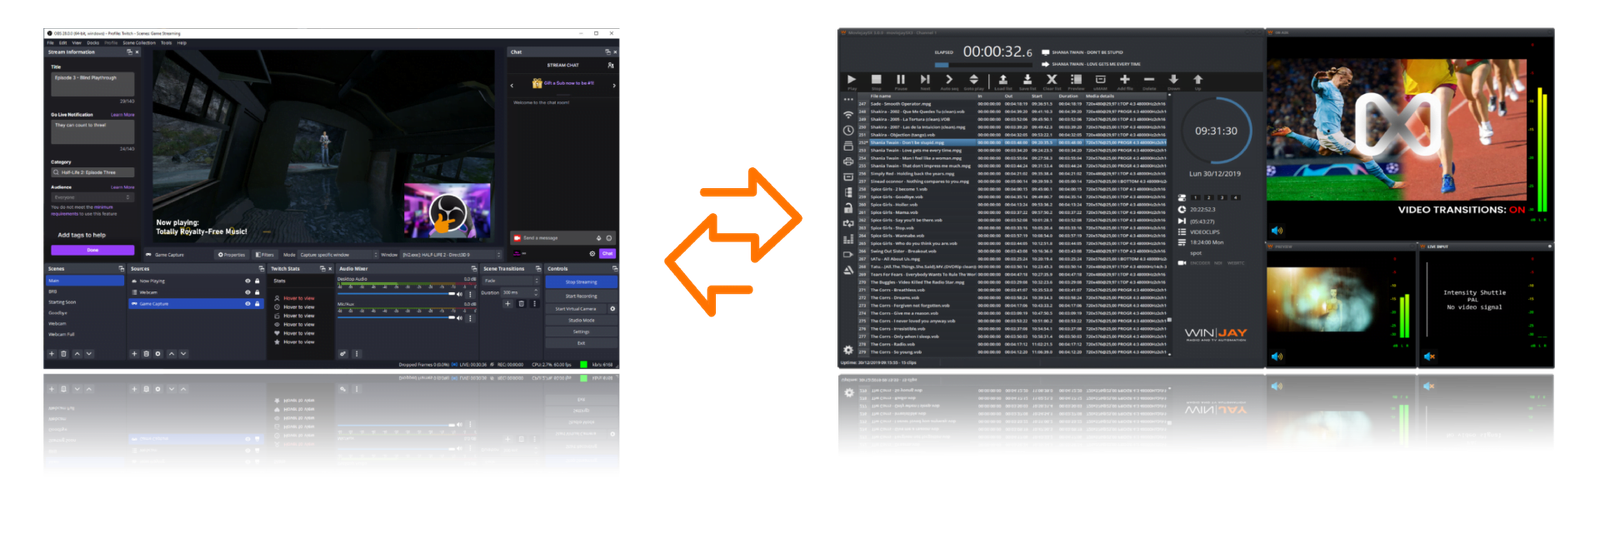Unmute the WinJay Live Input speaker
This screenshot has height=543, width=1600.
pyautogui.click(x=1429, y=356)
